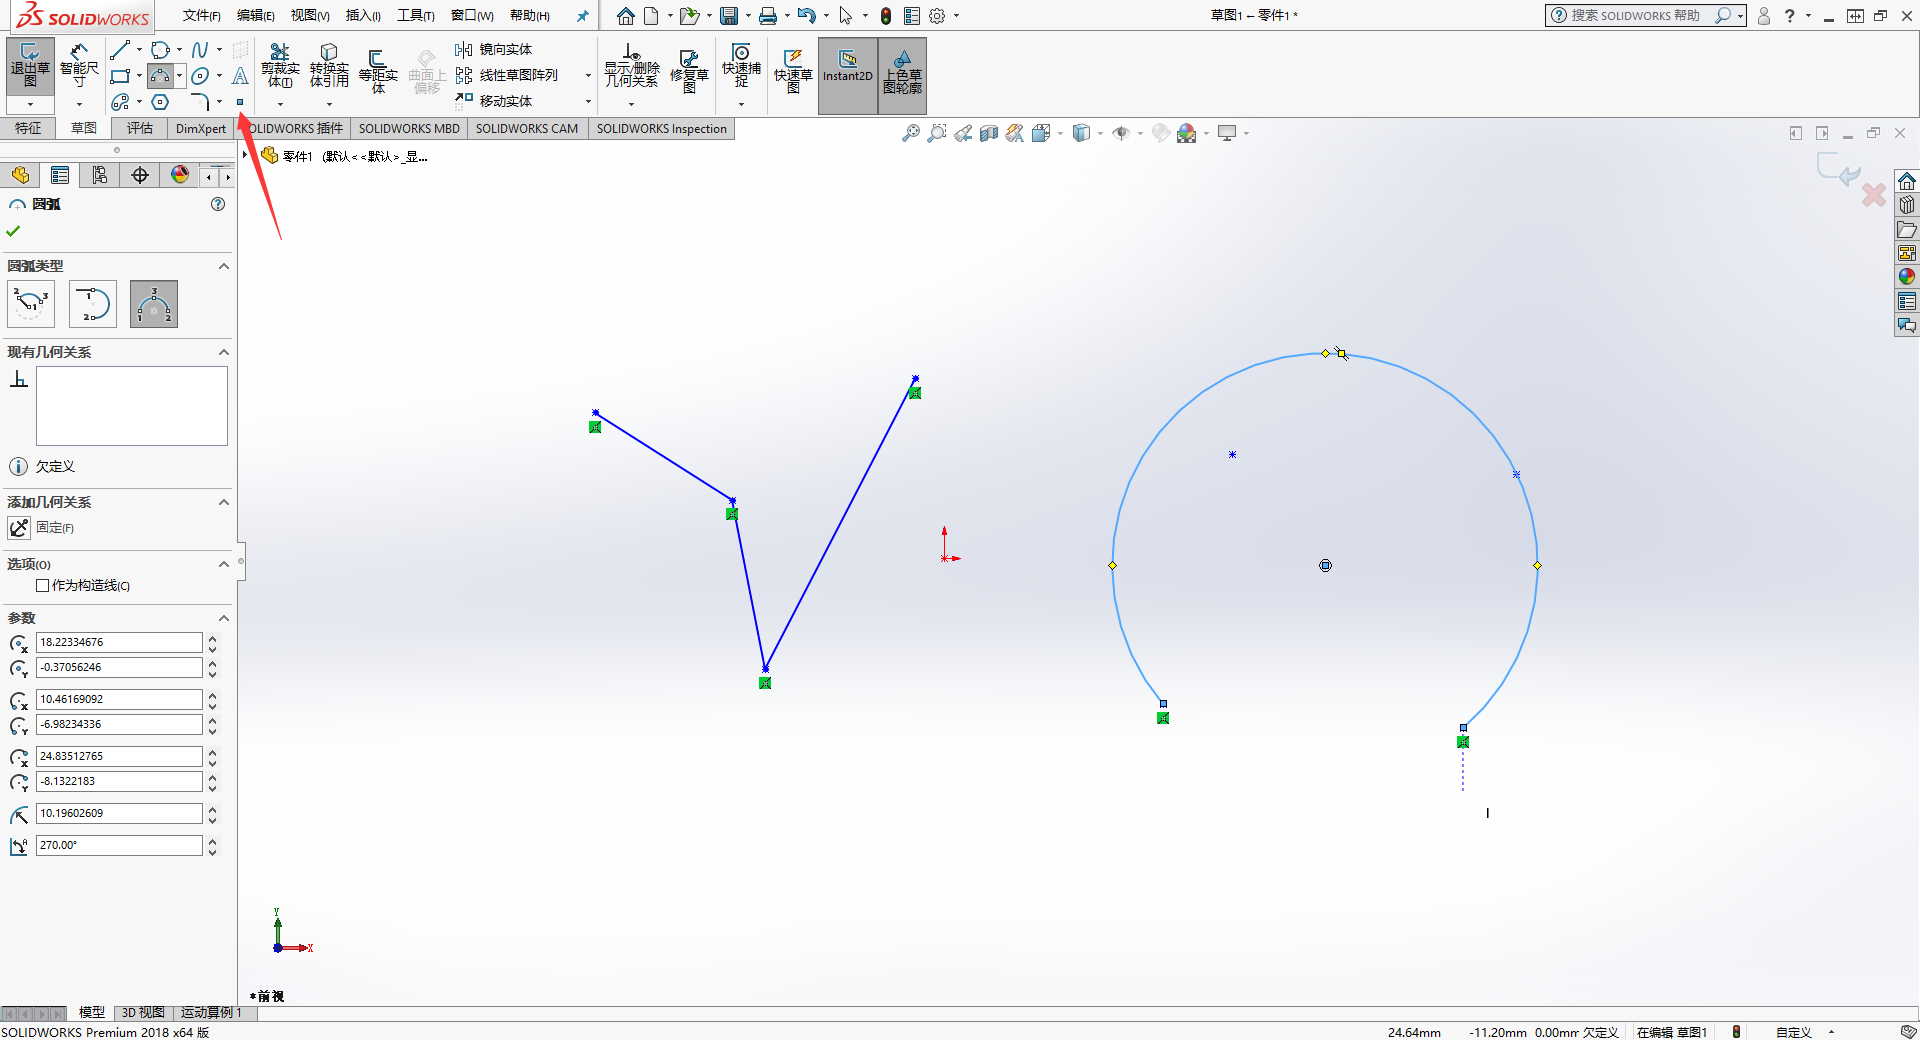Open the Trim Entities dropdown arrow

[280, 104]
